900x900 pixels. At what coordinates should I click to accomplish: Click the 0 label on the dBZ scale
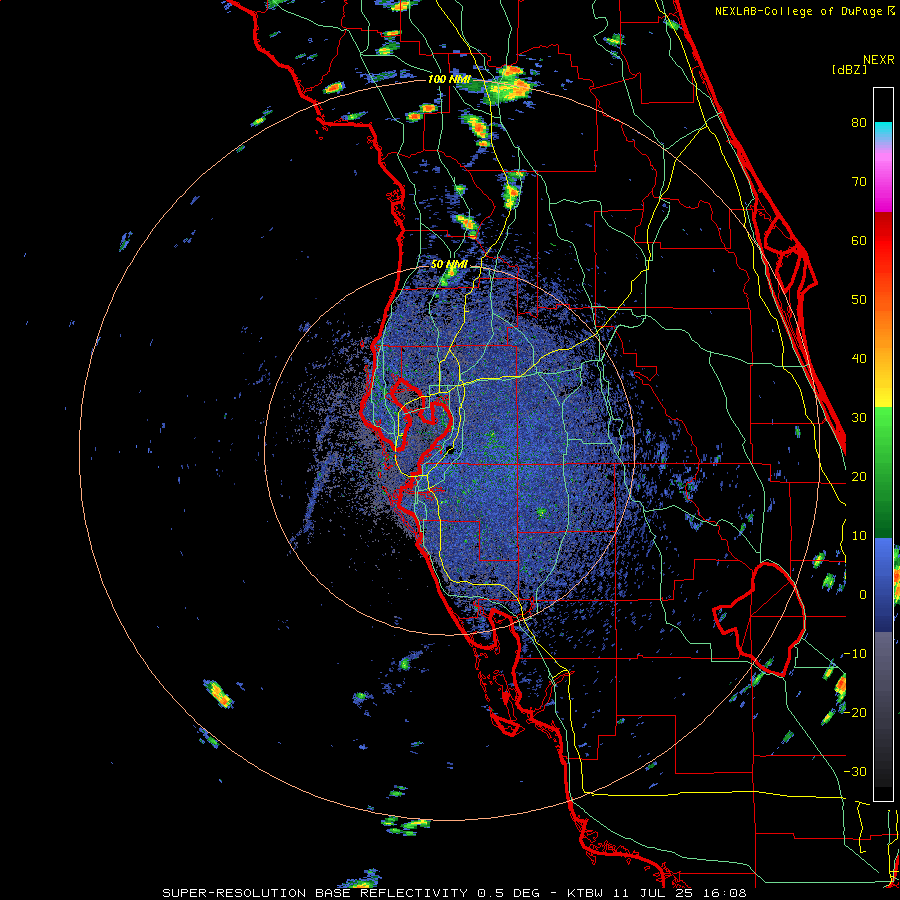coord(863,595)
